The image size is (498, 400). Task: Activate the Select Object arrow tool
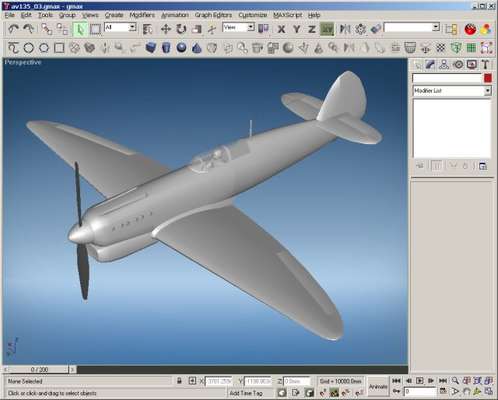(x=80, y=29)
